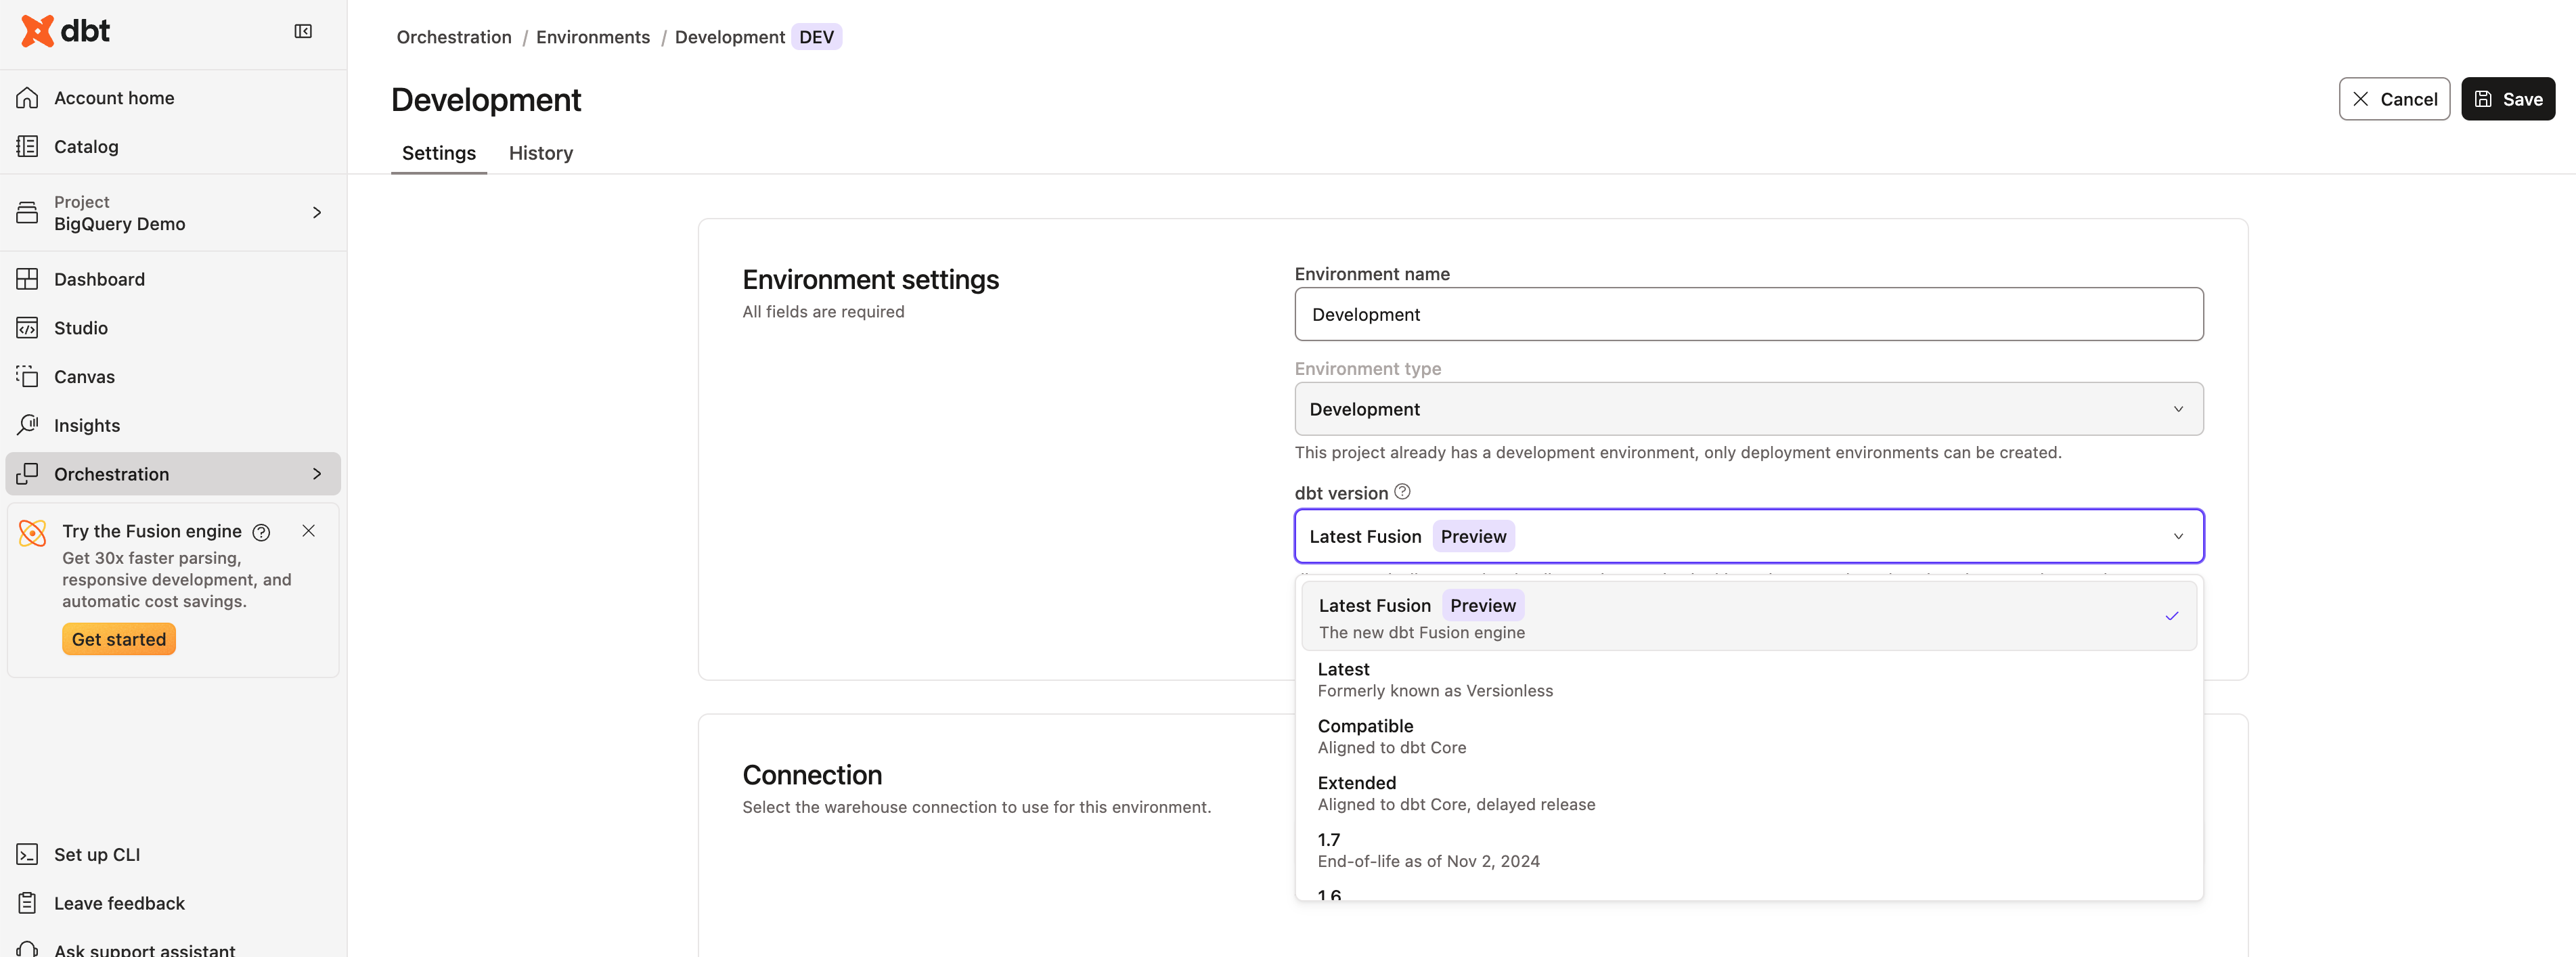Open Account home in the sidebar
This screenshot has width=2576, height=957.
[173, 98]
